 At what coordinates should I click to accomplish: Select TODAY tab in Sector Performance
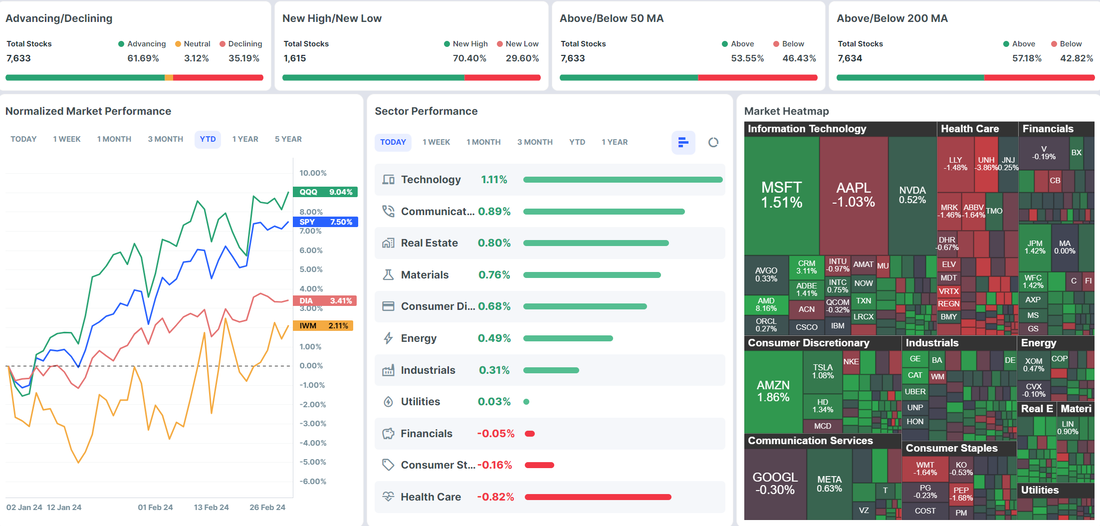pos(393,142)
